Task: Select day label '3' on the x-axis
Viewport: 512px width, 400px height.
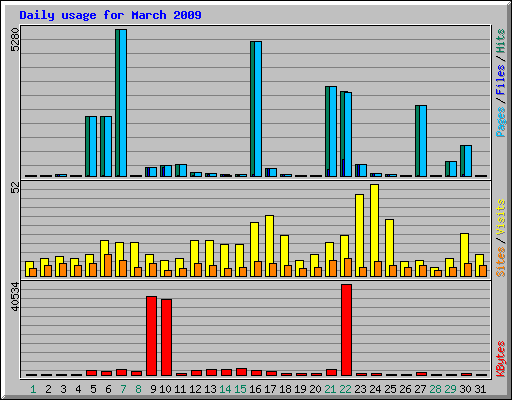Action: point(63,389)
